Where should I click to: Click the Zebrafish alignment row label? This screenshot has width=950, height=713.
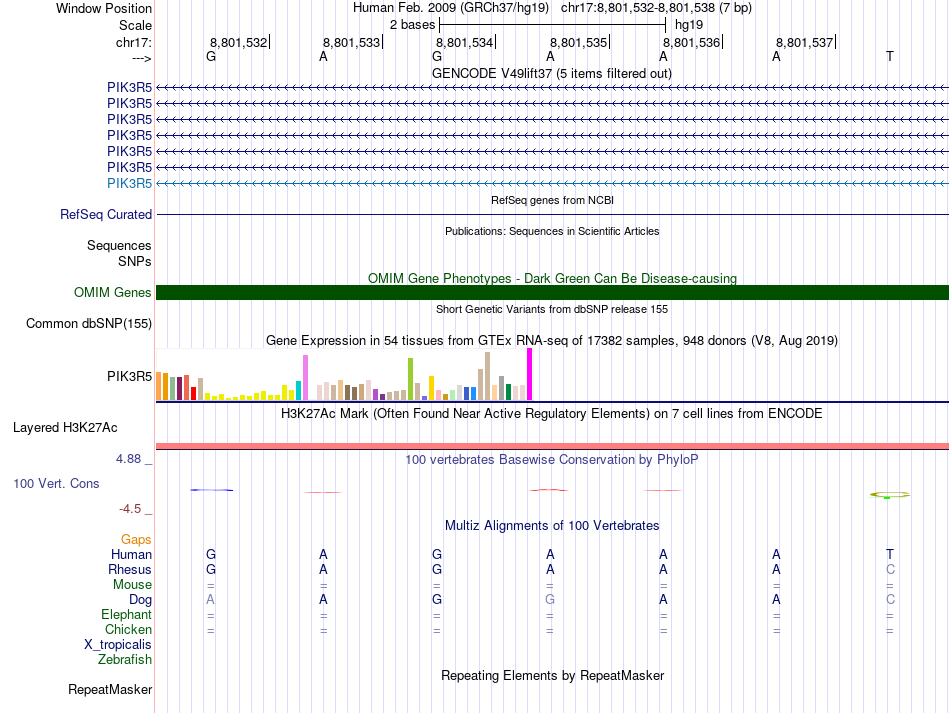pyautogui.click(x=125, y=659)
